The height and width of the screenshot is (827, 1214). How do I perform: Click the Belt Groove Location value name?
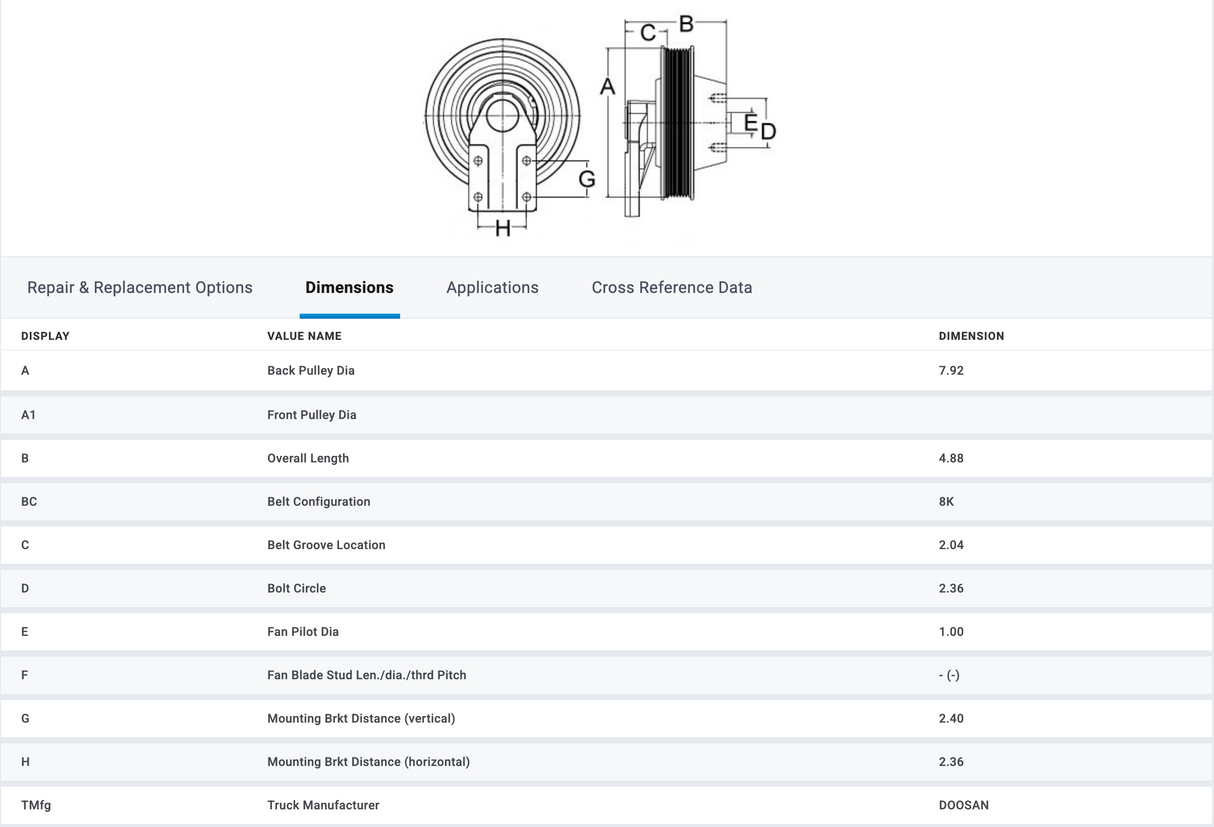[326, 545]
